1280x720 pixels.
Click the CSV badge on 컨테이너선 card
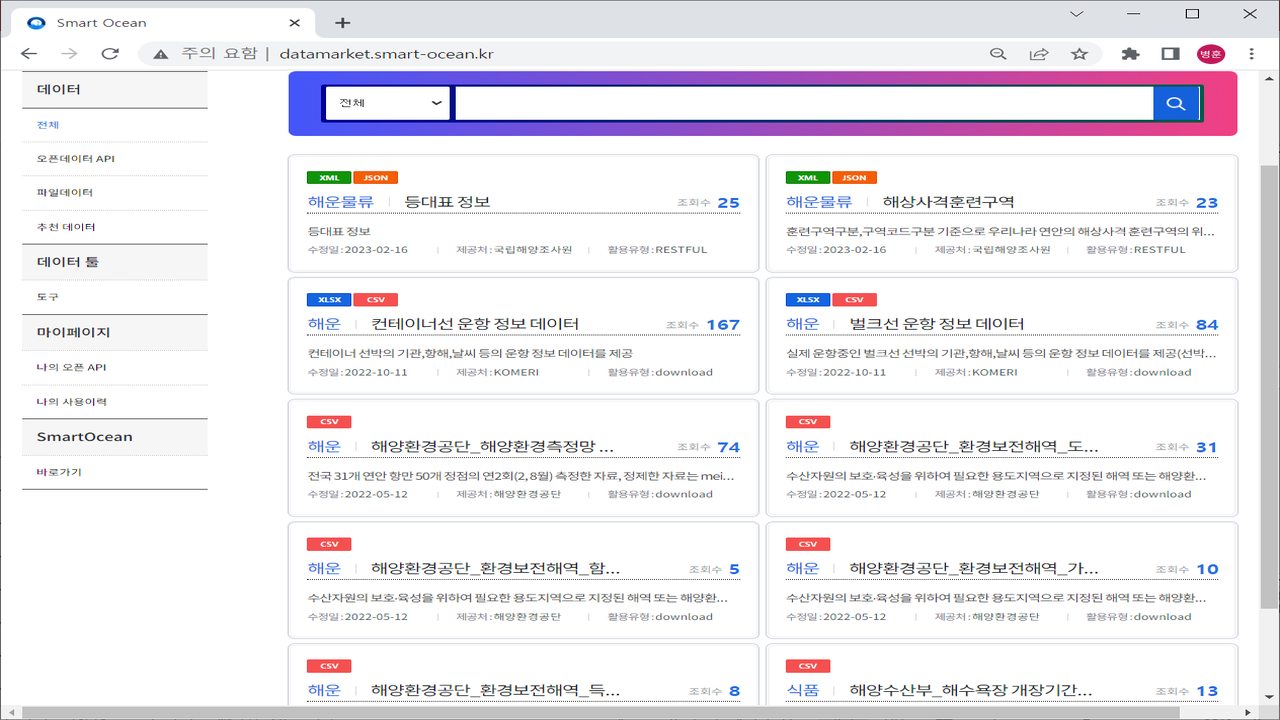(376, 300)
